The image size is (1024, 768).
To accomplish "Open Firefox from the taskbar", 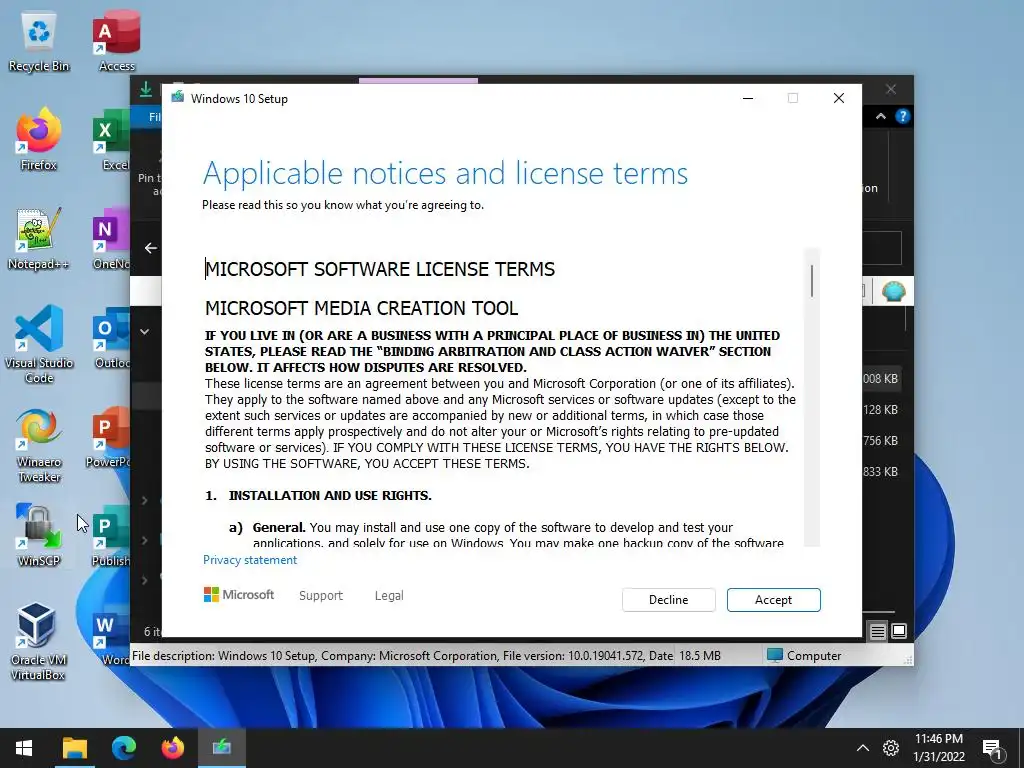I will [172, 748].
